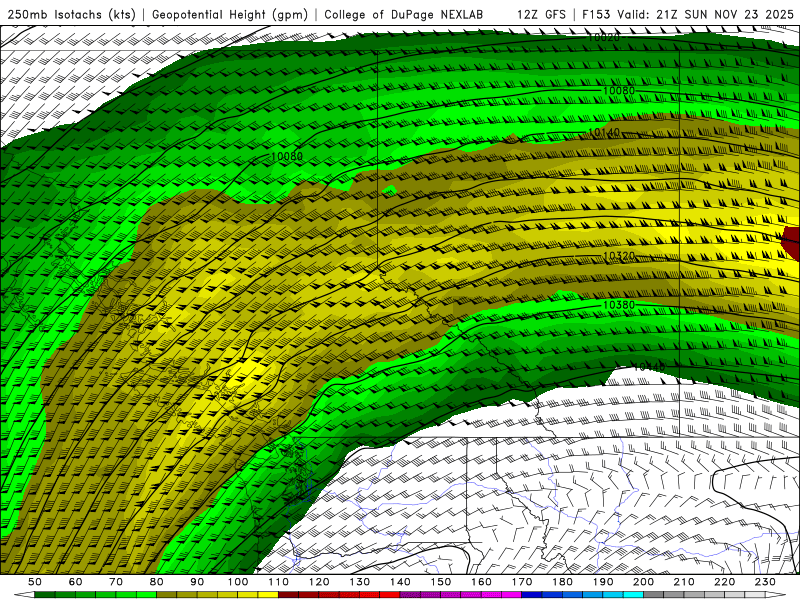
Task: Select the bright yellow swatch just before 110
Action: (x=268, y=595)
